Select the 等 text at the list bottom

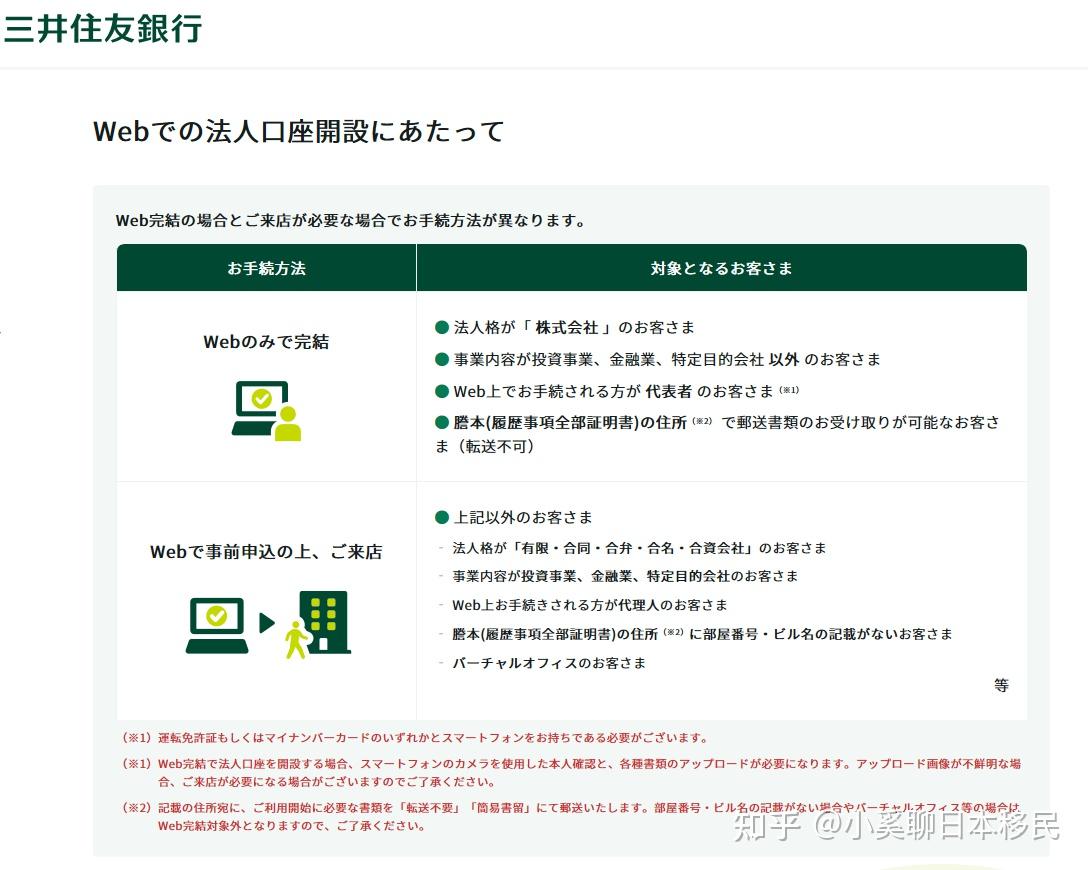click(1001, 685)
